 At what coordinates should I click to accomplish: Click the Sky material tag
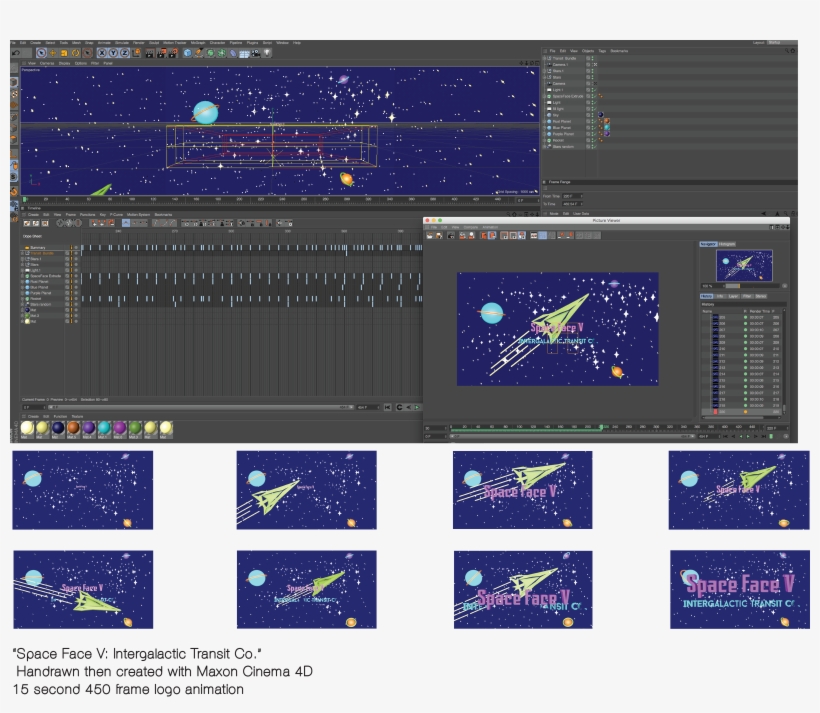point(601,115)
